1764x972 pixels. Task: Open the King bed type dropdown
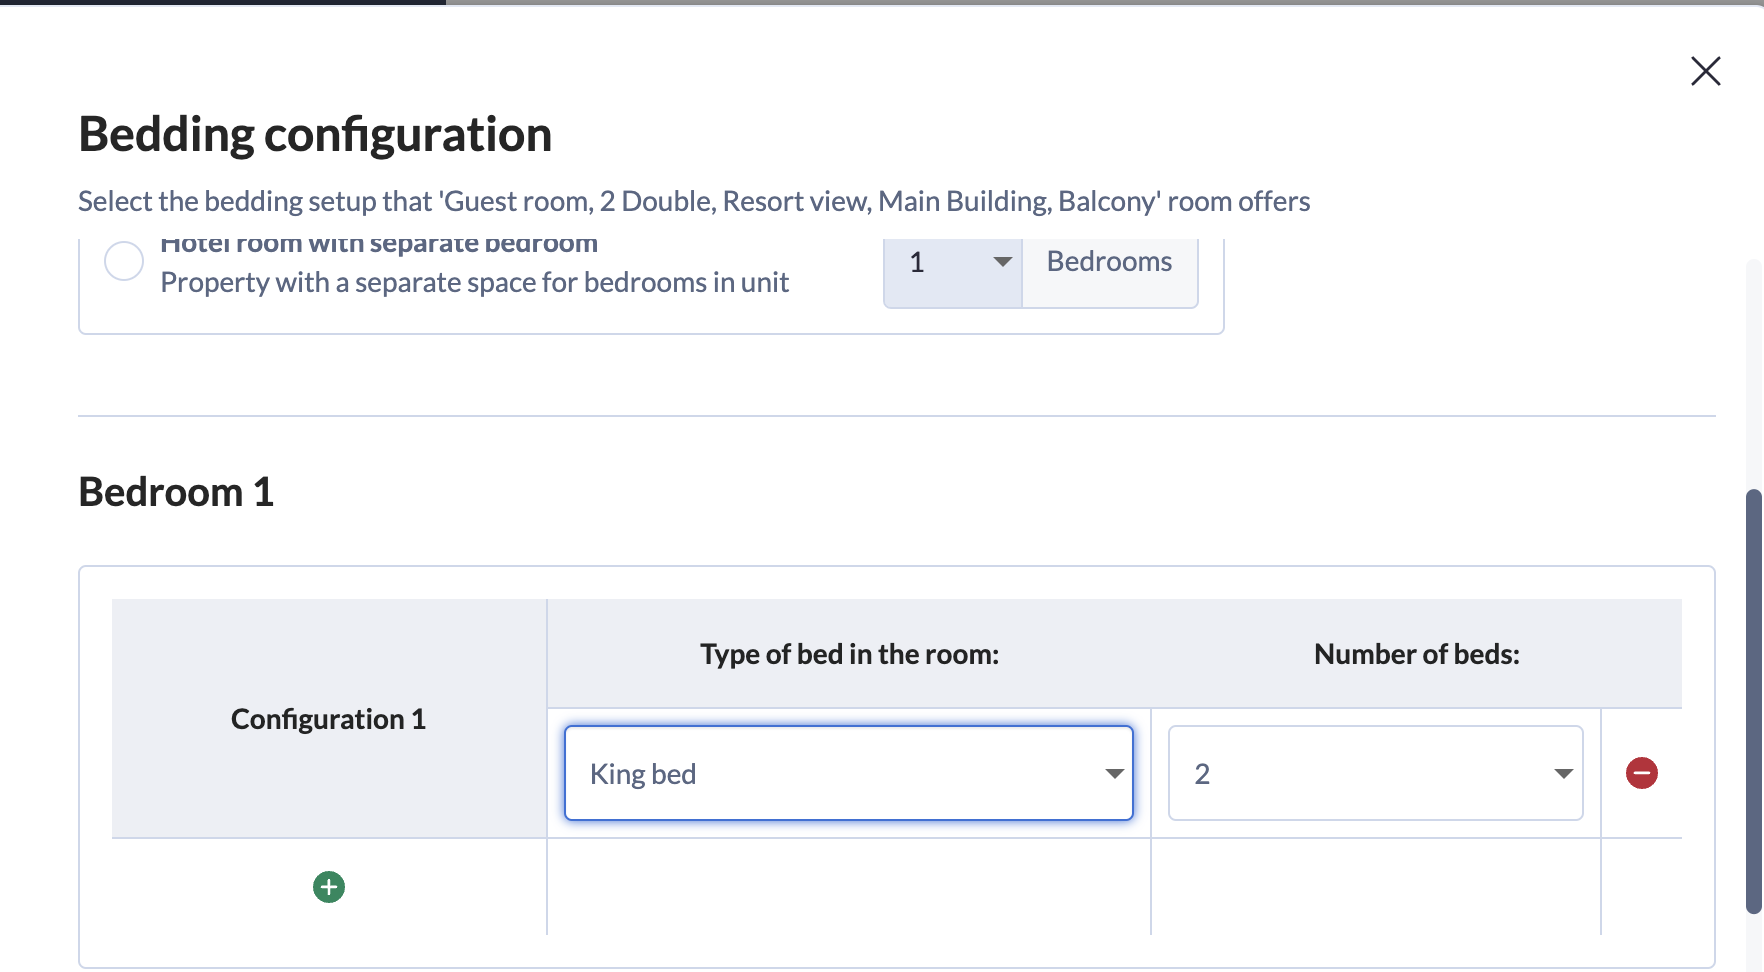pos(848,773)
